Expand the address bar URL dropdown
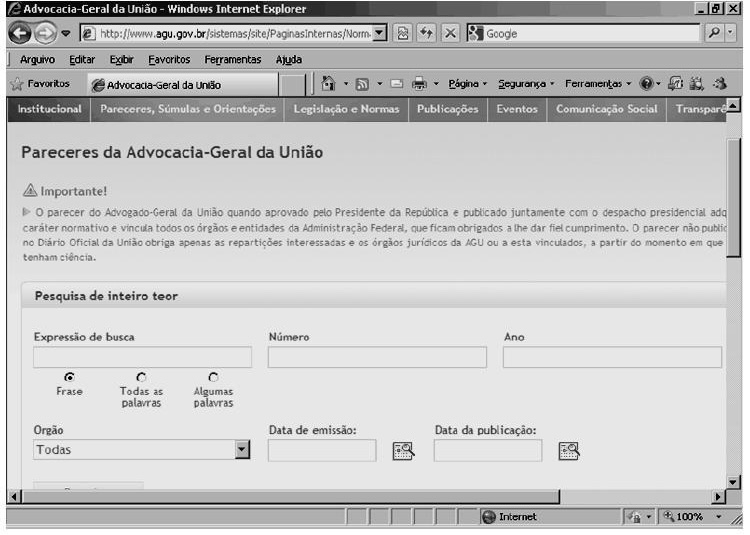 380,33
